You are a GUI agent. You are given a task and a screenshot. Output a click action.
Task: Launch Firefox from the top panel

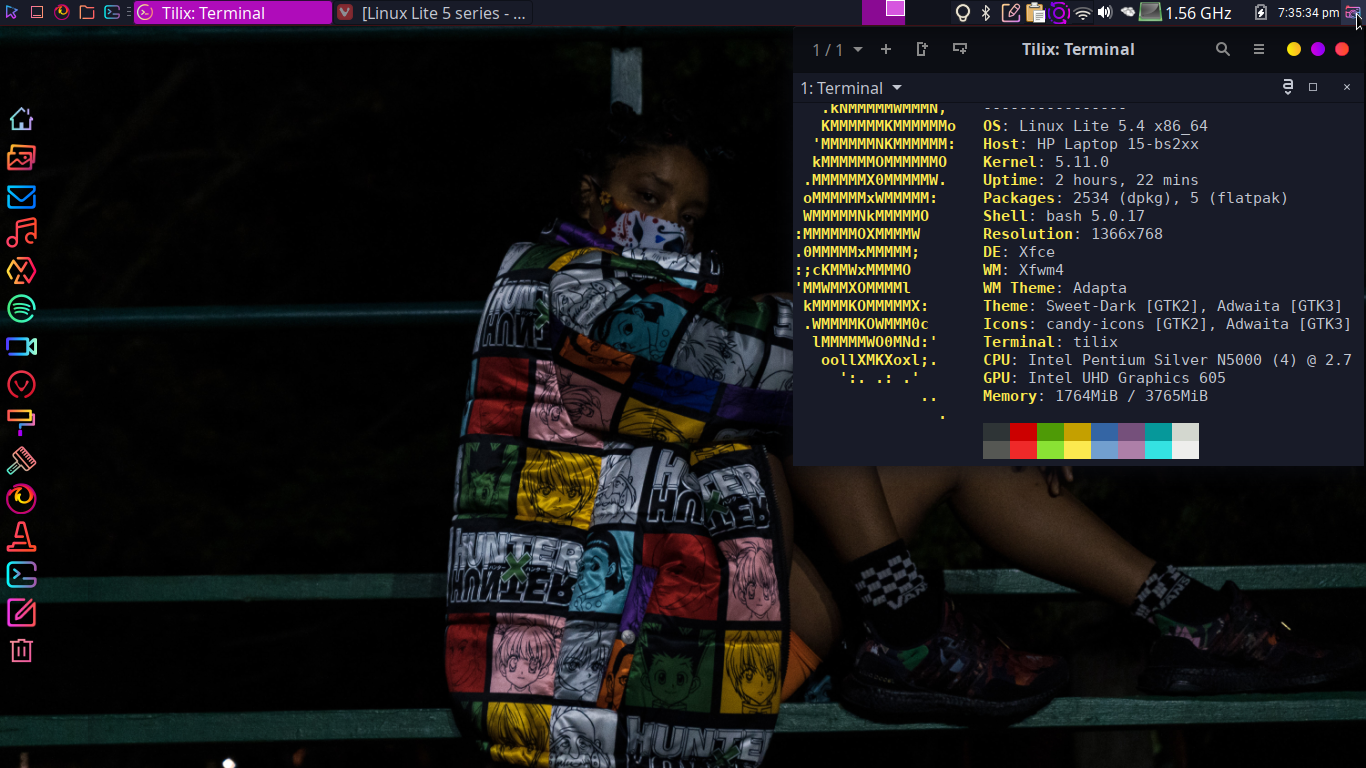pos(62,12)
